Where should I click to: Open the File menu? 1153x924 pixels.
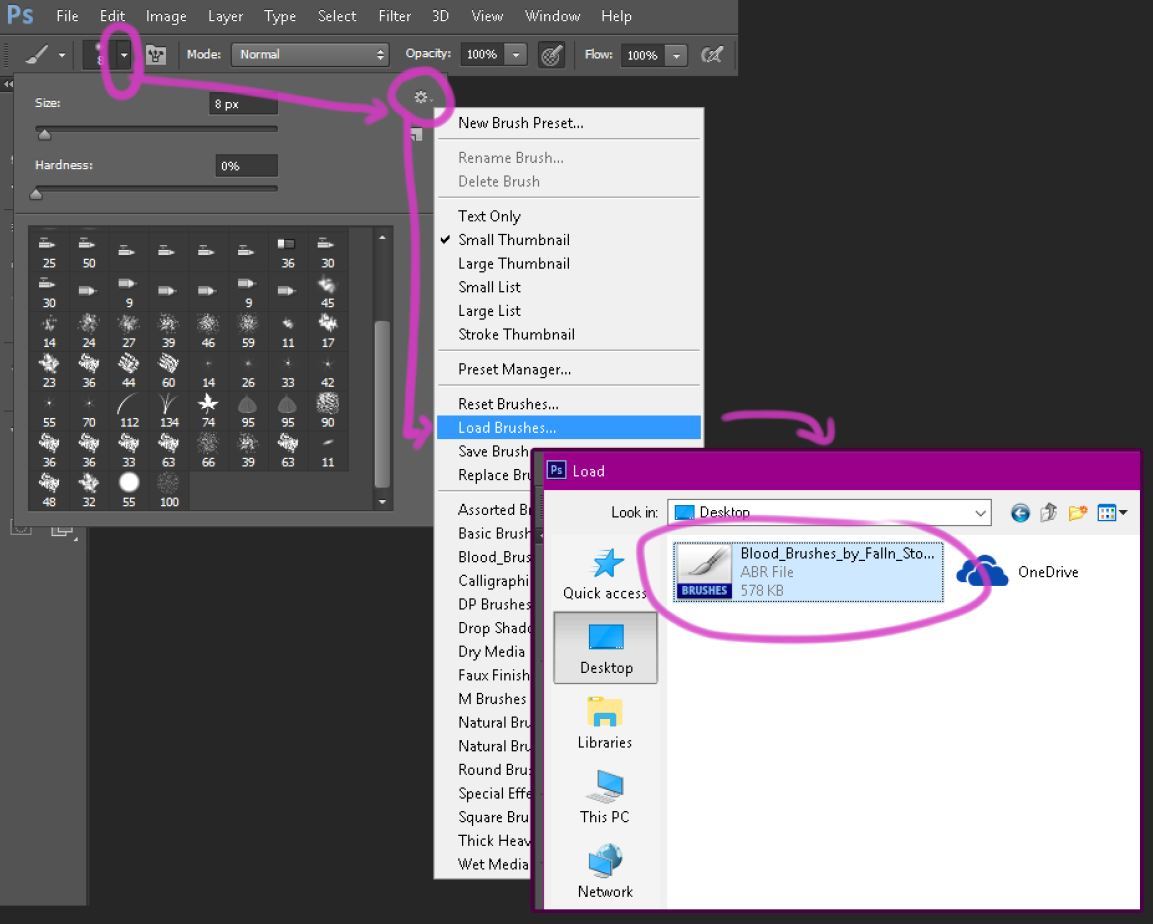pyautogui.click(x=67, y=15)
